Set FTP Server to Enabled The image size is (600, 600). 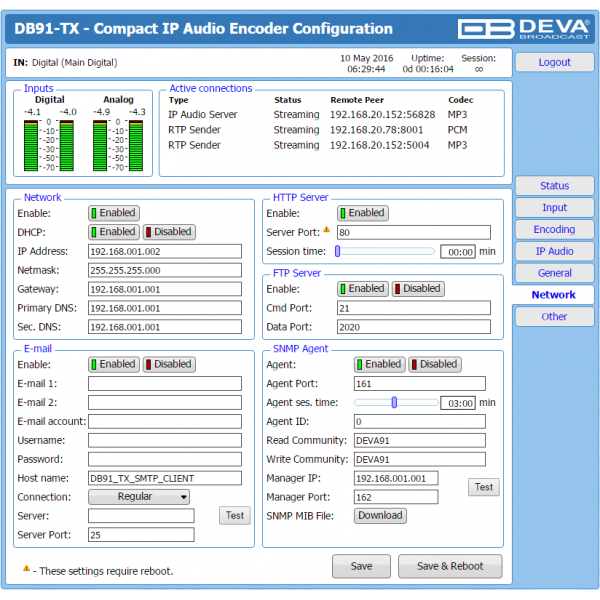tap(363, 289)
